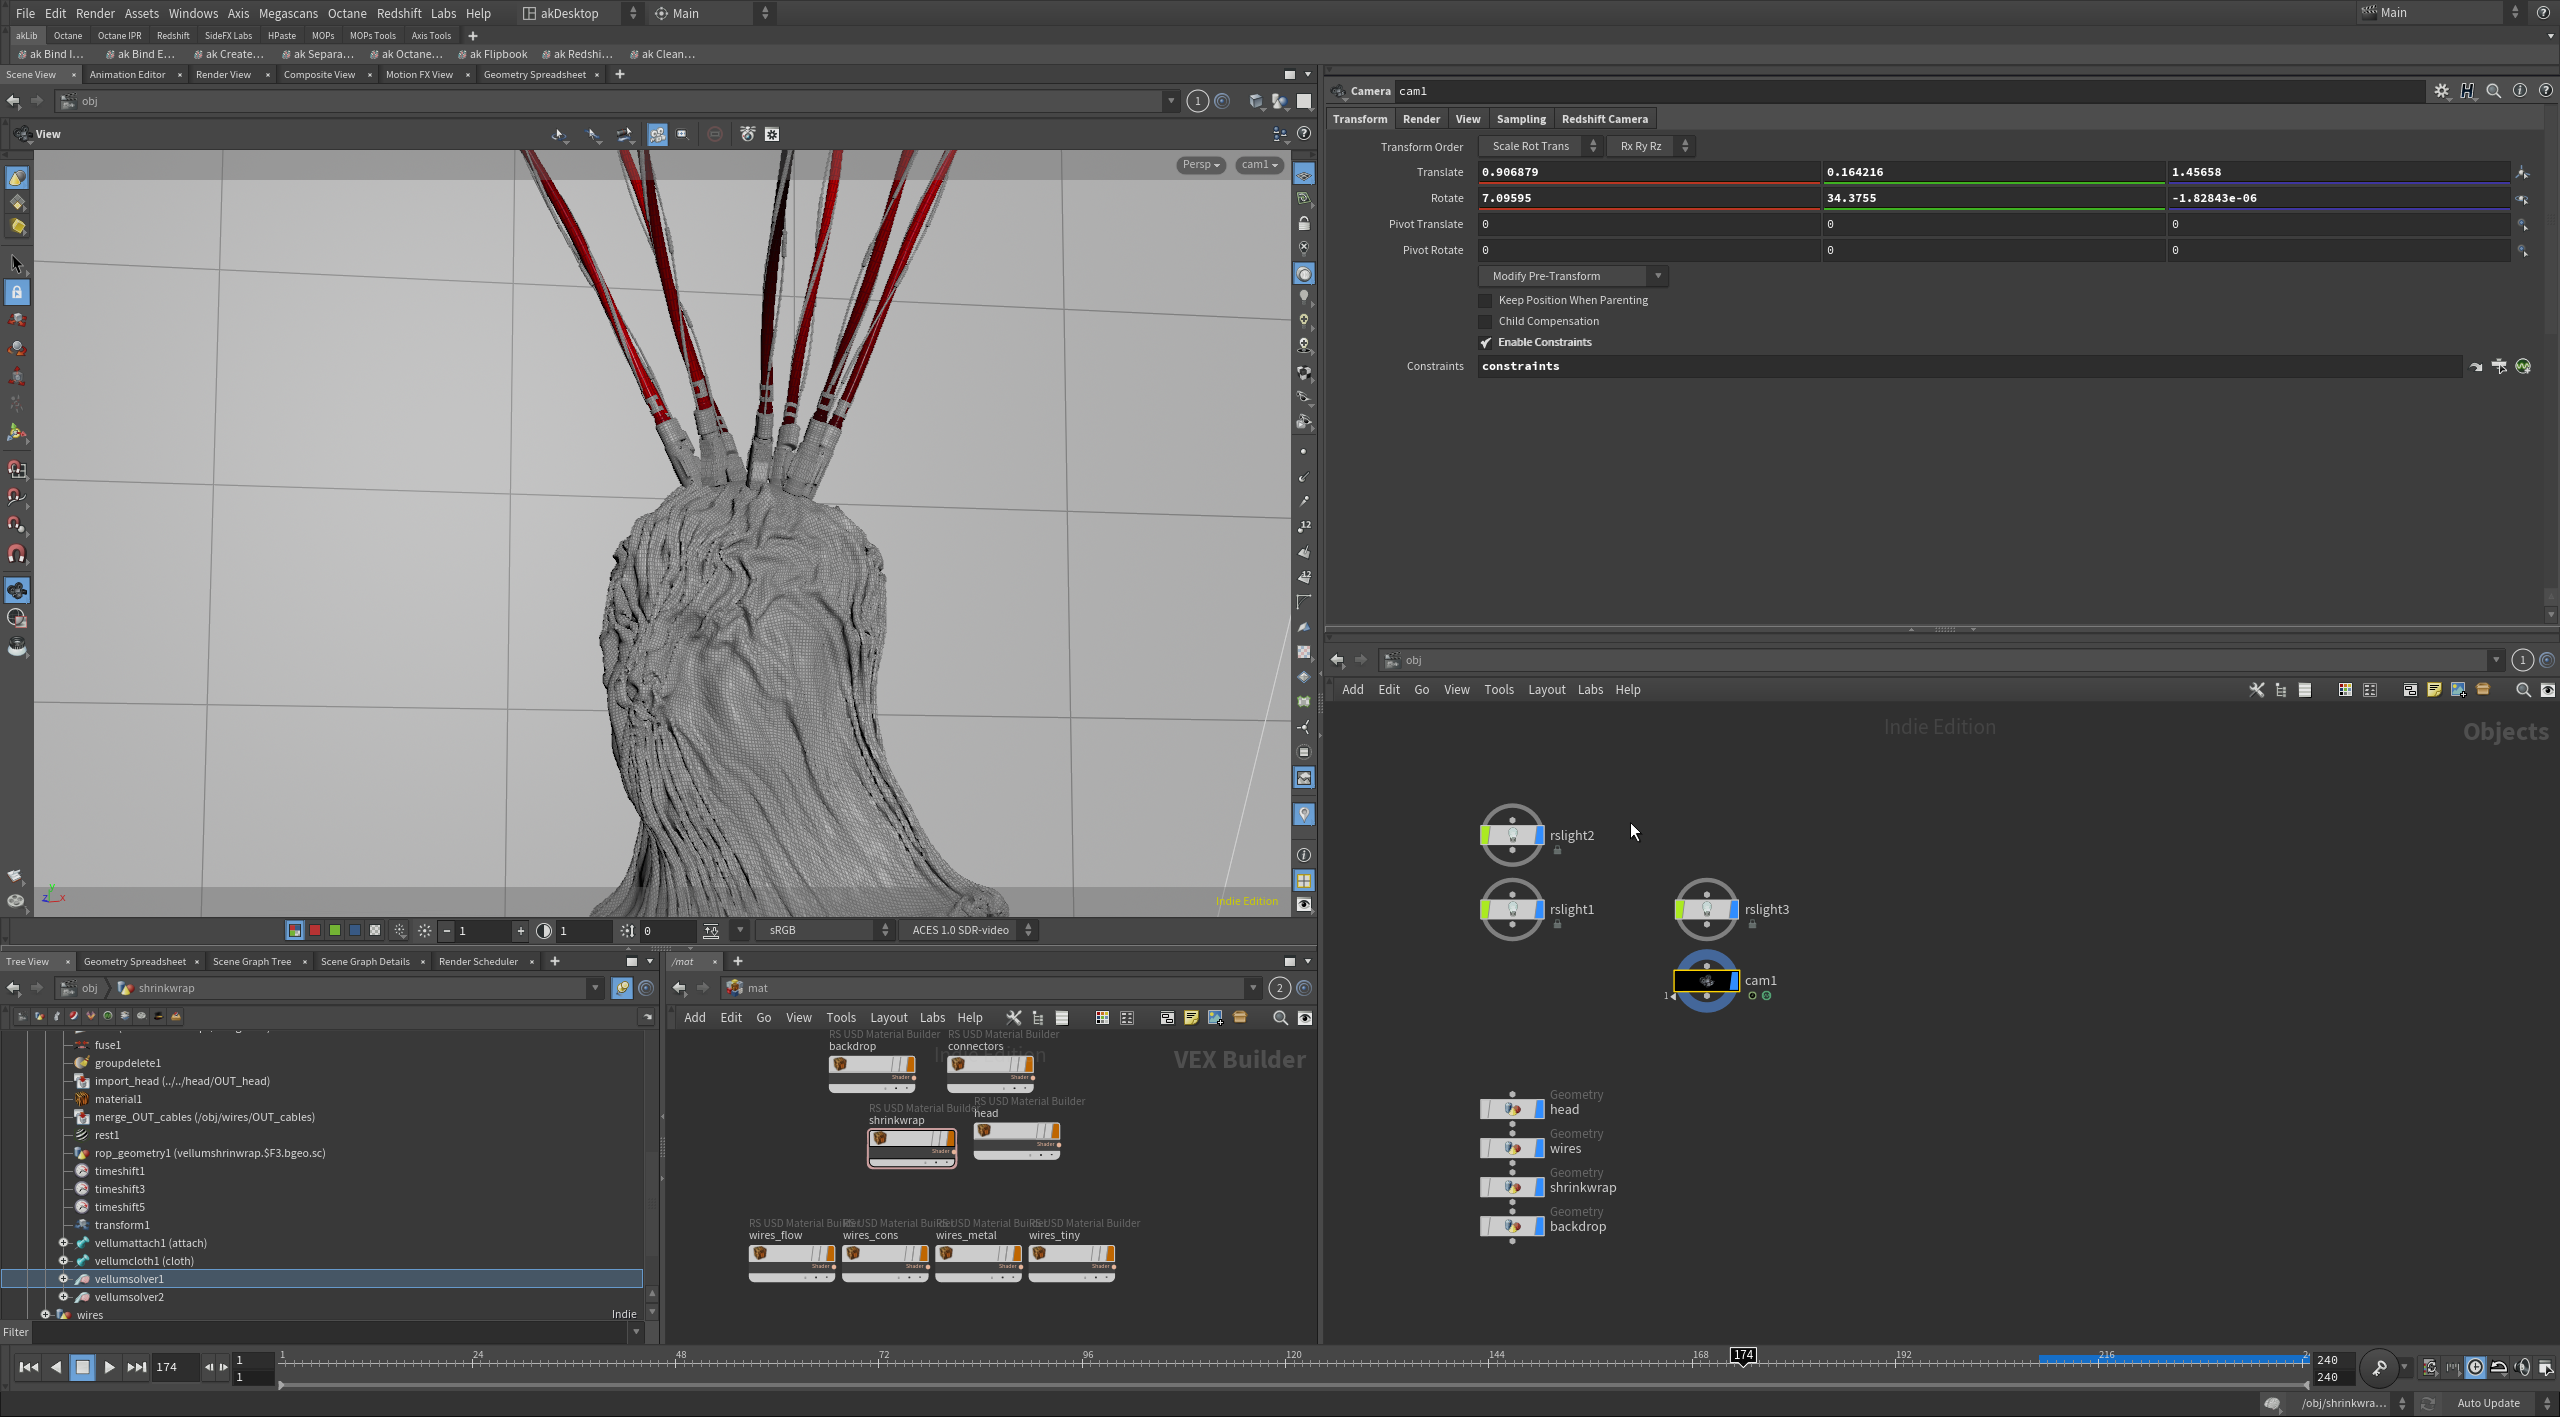This screenshot has height=1417, width=2560.
Task: Open the Megascans menu
Action: tap(288, 13)
